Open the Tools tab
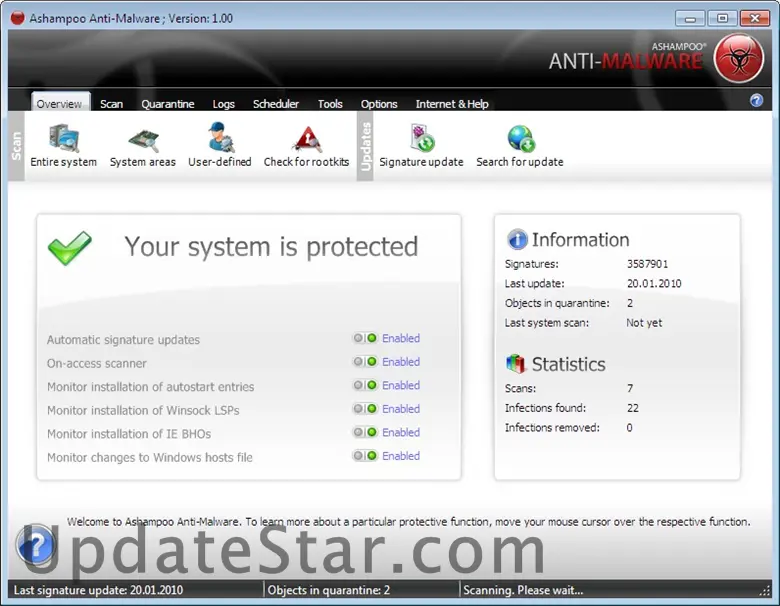 click(x=330, y=103)
